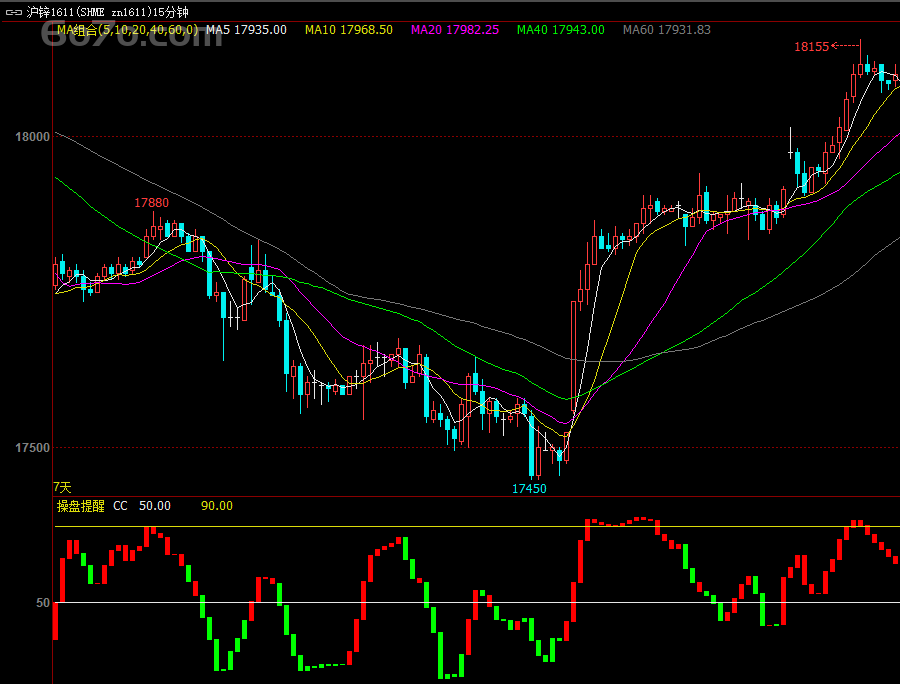Select the white MA5 17935.00 label

point(246,30)
